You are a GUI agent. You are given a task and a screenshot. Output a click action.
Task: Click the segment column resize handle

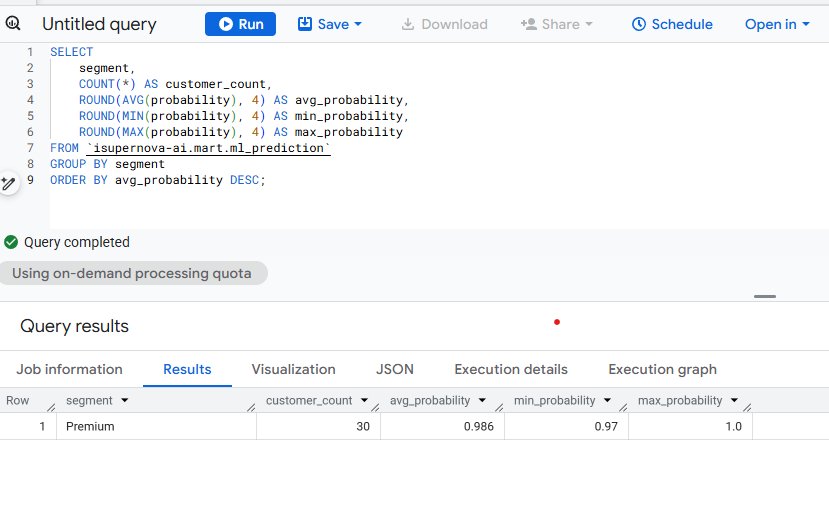click(x=251, y=407)
